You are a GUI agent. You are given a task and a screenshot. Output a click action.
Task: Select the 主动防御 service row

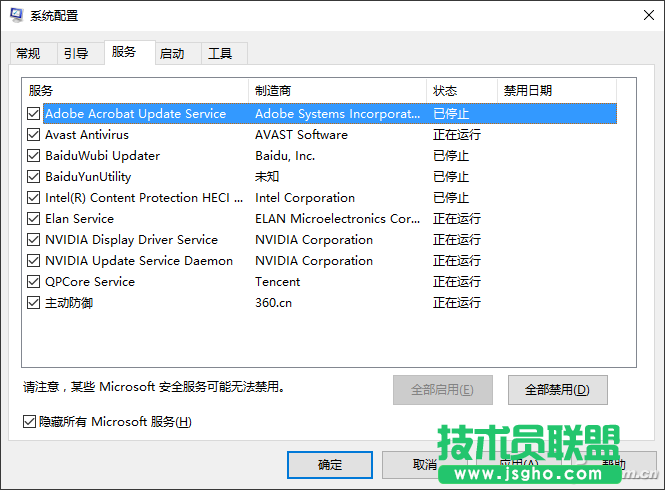(x=69, y=303)
